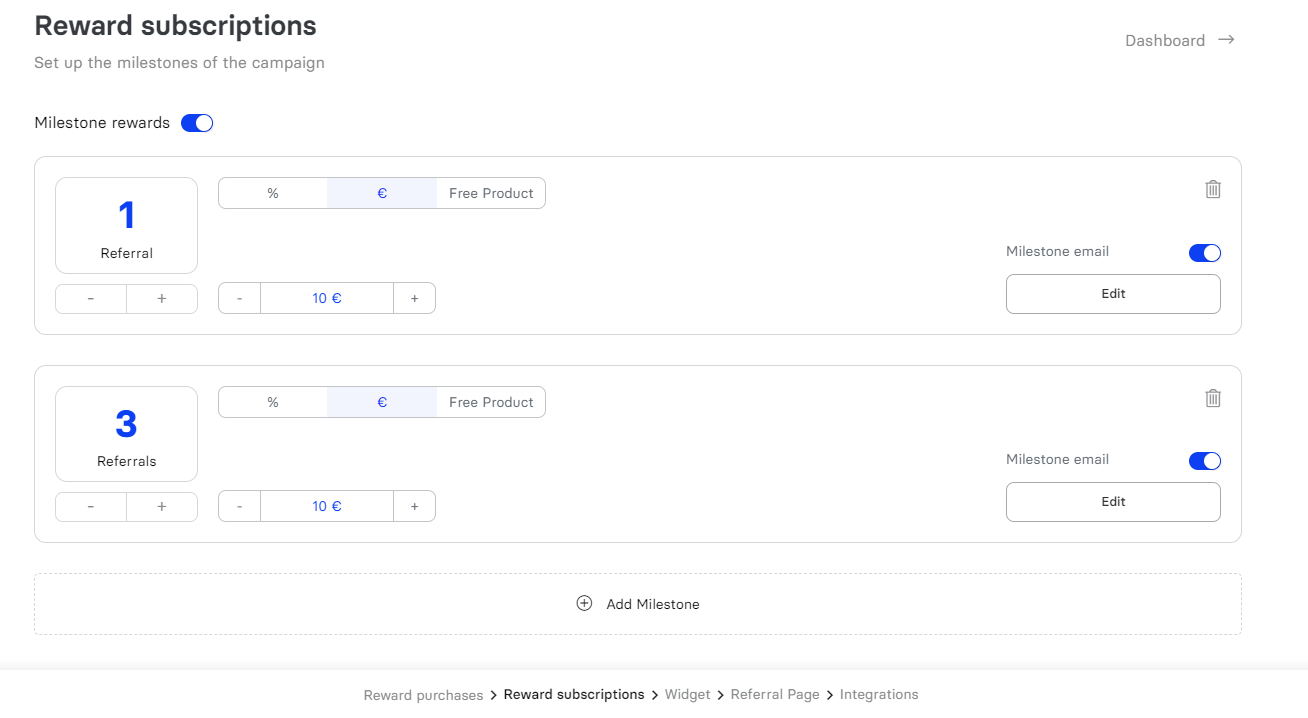Increase the reward amount in first milestone

414,298
